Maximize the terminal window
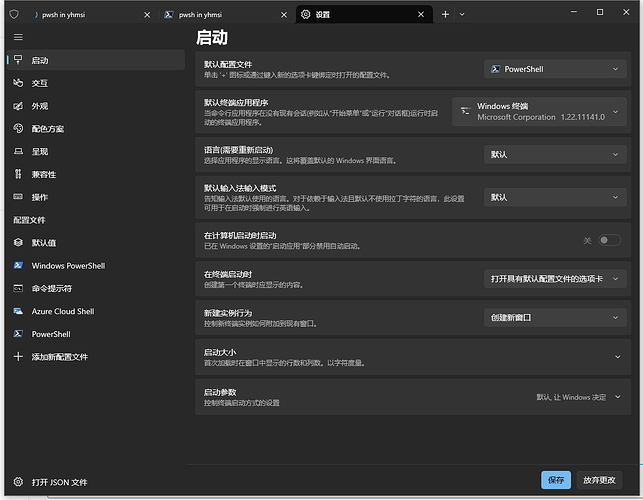The height and width of the screenshot is (500, 643). click(600, 12)
